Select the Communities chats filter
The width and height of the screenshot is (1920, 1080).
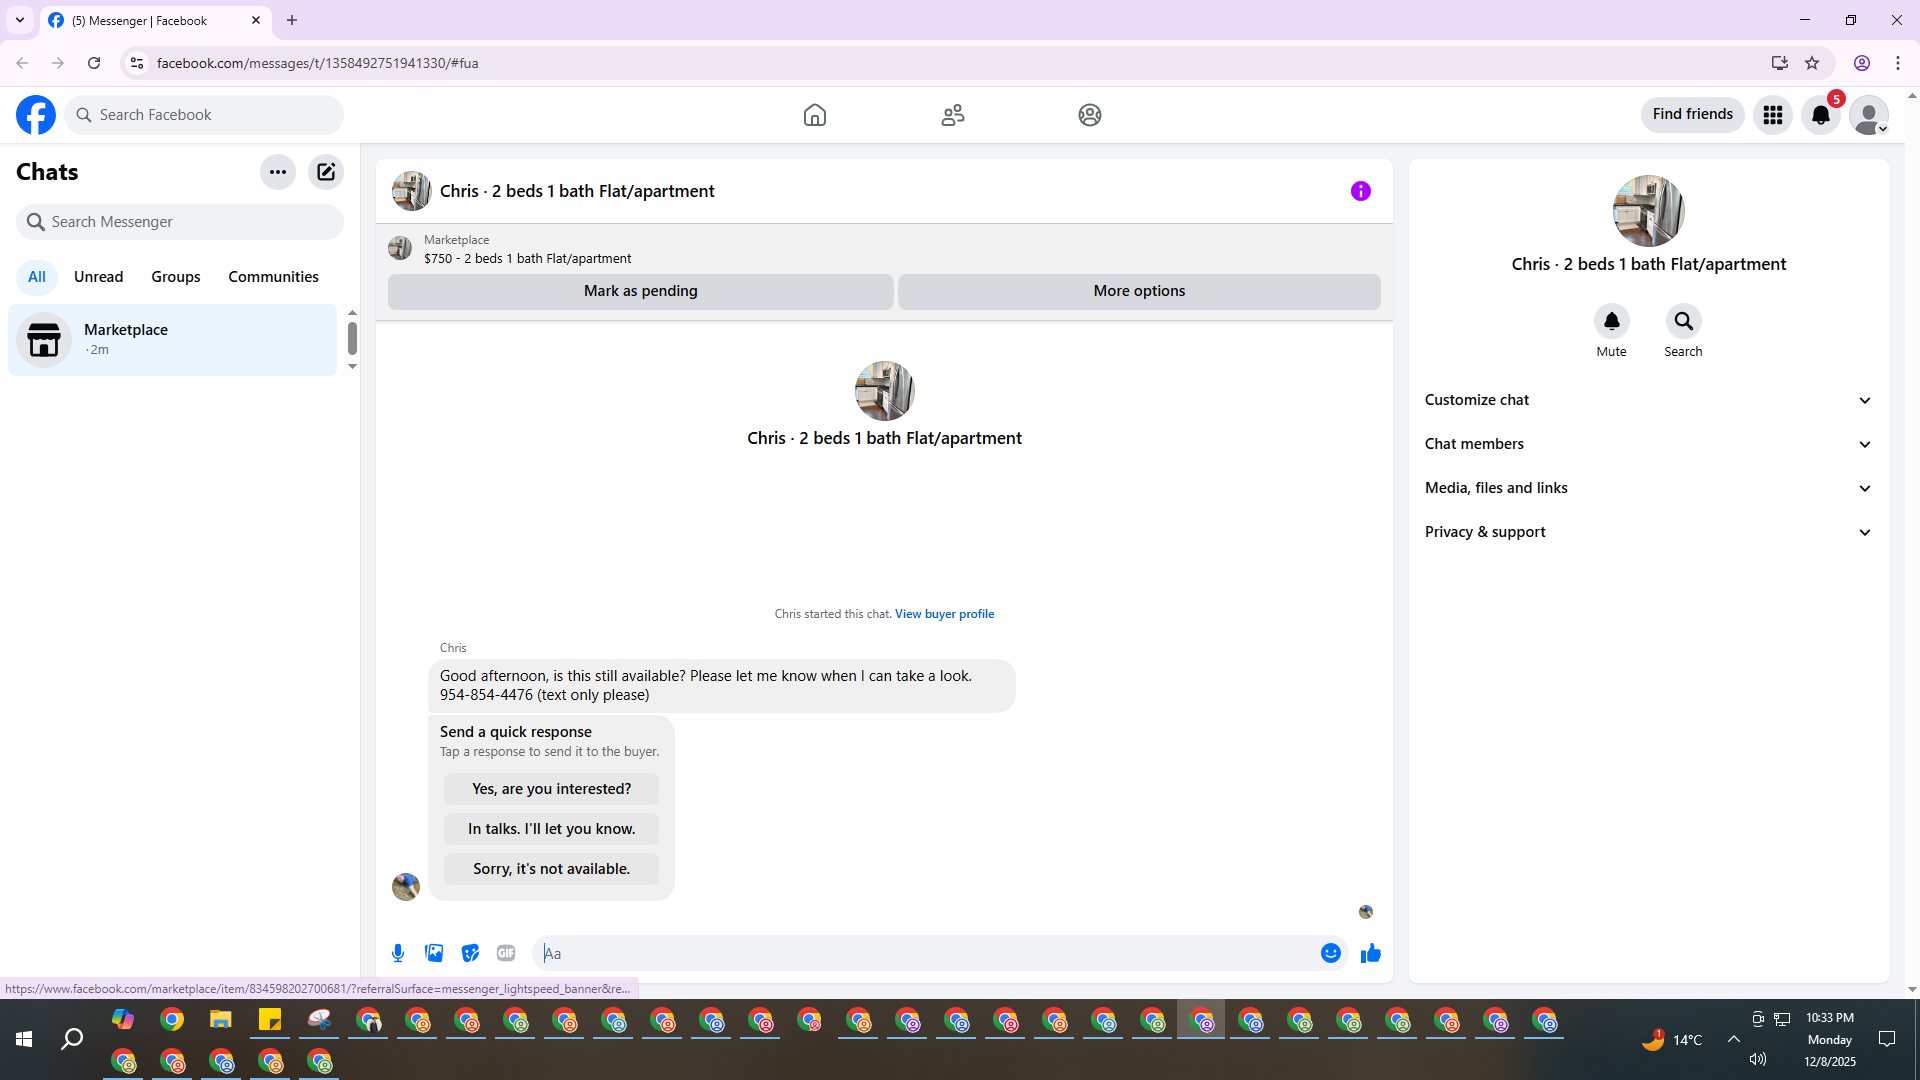point(274,277)
